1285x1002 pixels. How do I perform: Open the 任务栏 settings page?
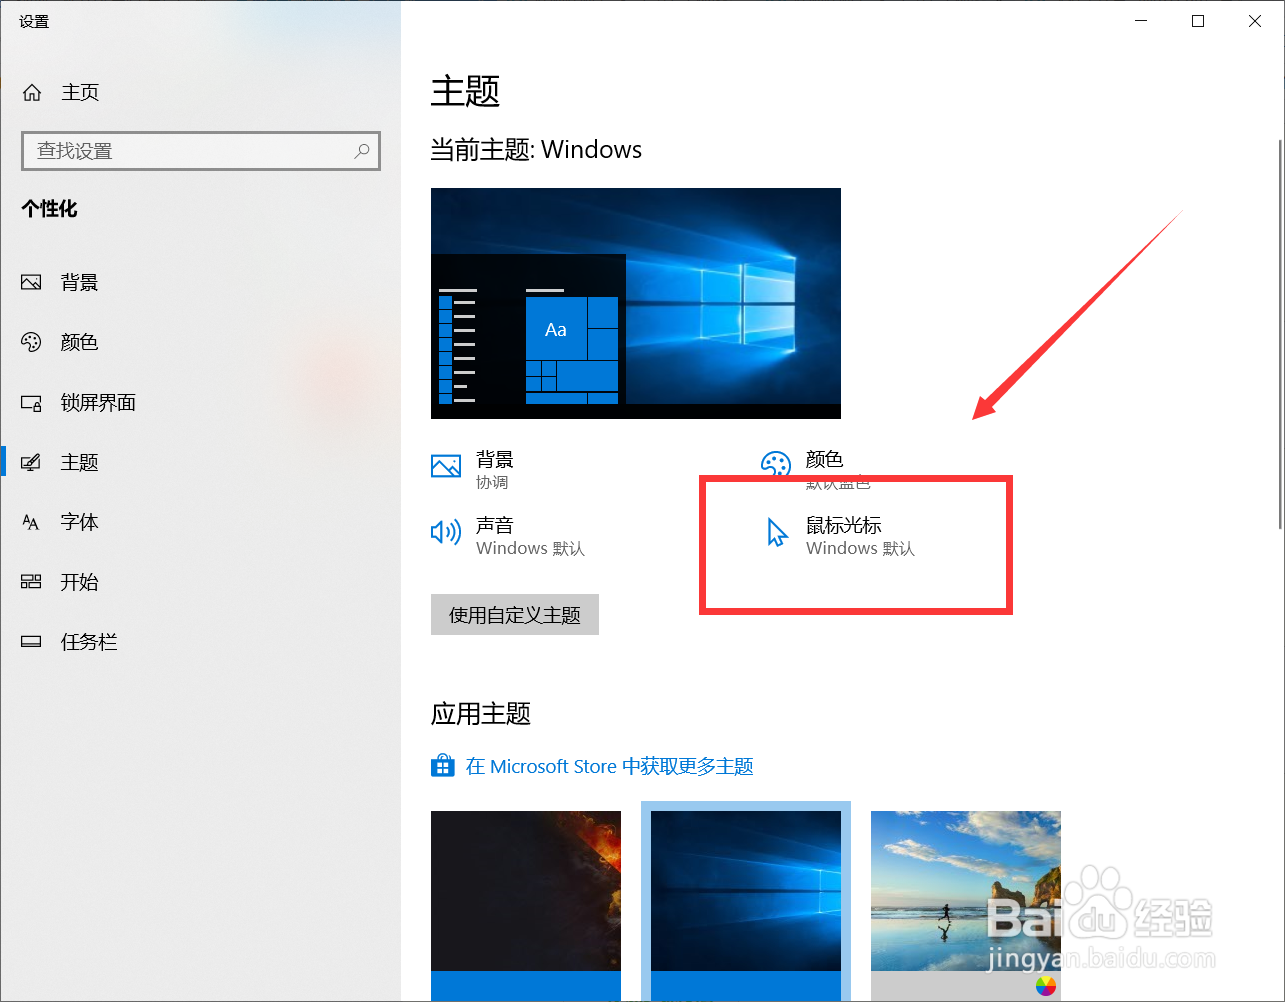point(89,642)
